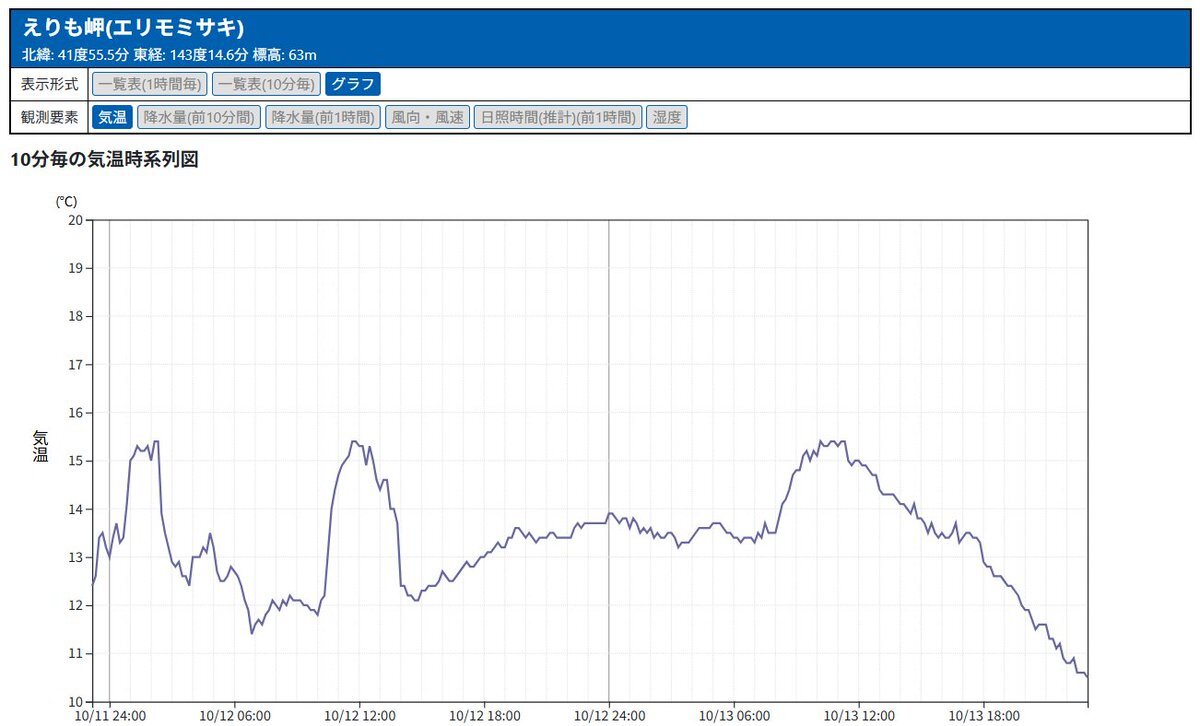
Task: Select the 一覧表(1時間毎) display format
Action: click(150, 84)
